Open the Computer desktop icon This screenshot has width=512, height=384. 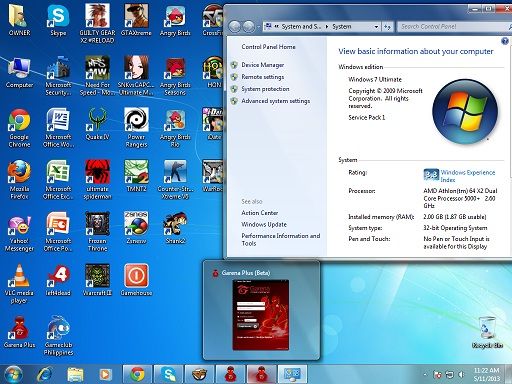pos(19,72)
